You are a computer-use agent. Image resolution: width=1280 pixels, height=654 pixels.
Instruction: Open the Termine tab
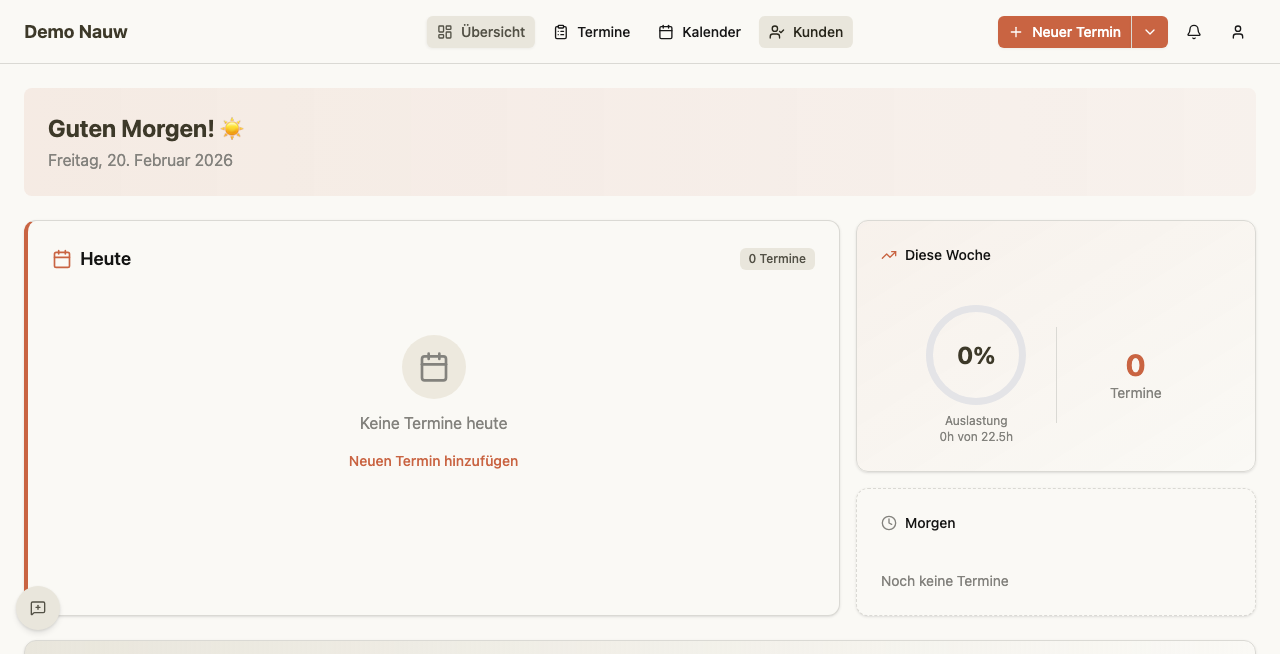click(x=592, y=32)
